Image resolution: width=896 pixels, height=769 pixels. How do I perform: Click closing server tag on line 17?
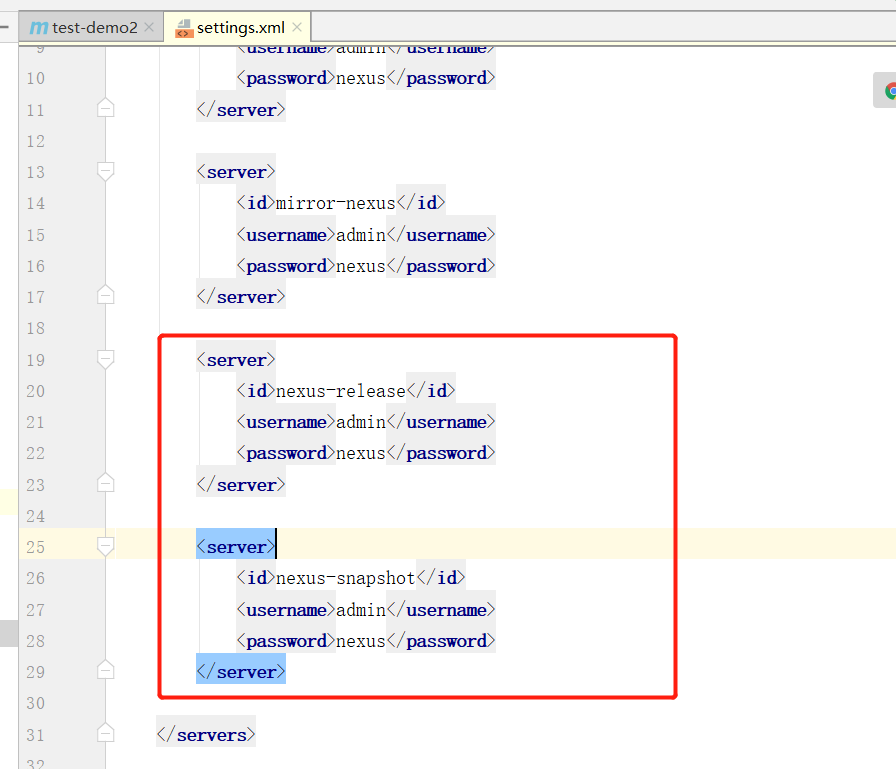[x=241, y=297]
